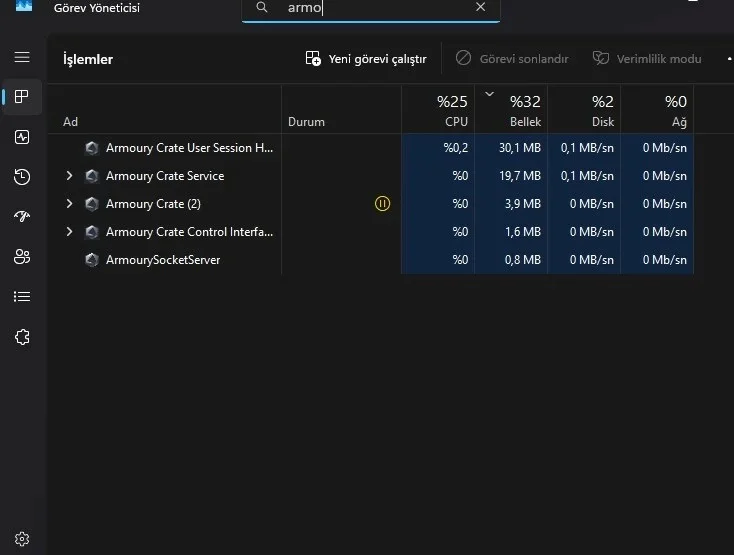
Task: Select the Armoury Crate Service process
Action: point(371,176)
